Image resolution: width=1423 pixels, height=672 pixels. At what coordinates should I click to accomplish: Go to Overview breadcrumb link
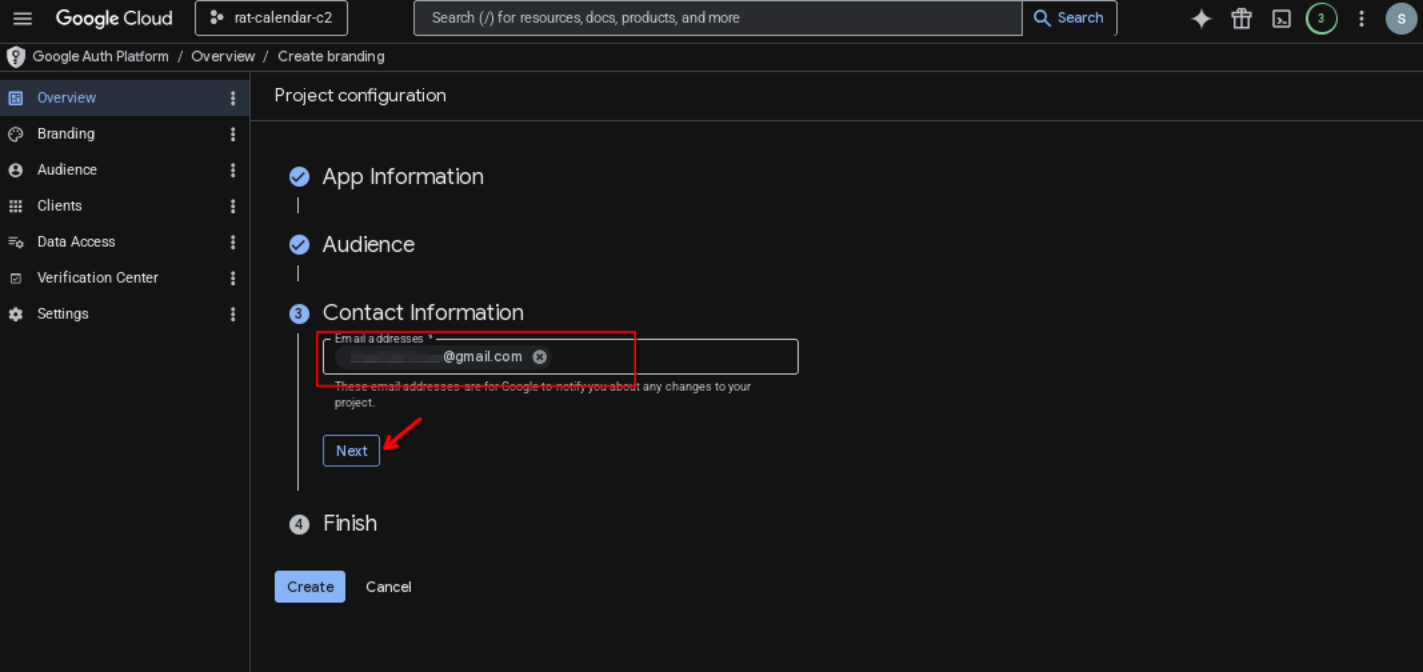[x=223, y=57]
